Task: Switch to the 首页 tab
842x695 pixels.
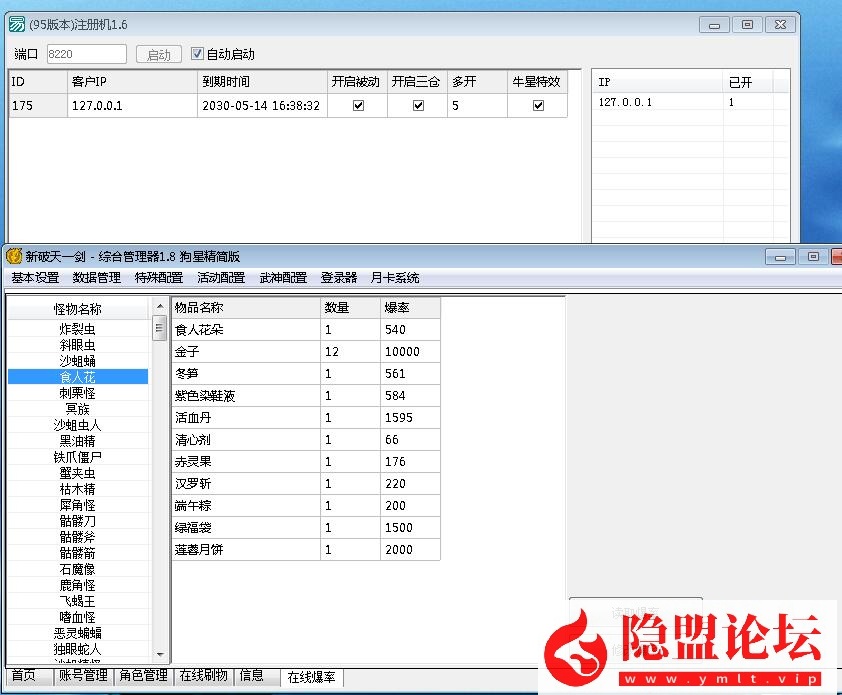Action: [22, 676]
